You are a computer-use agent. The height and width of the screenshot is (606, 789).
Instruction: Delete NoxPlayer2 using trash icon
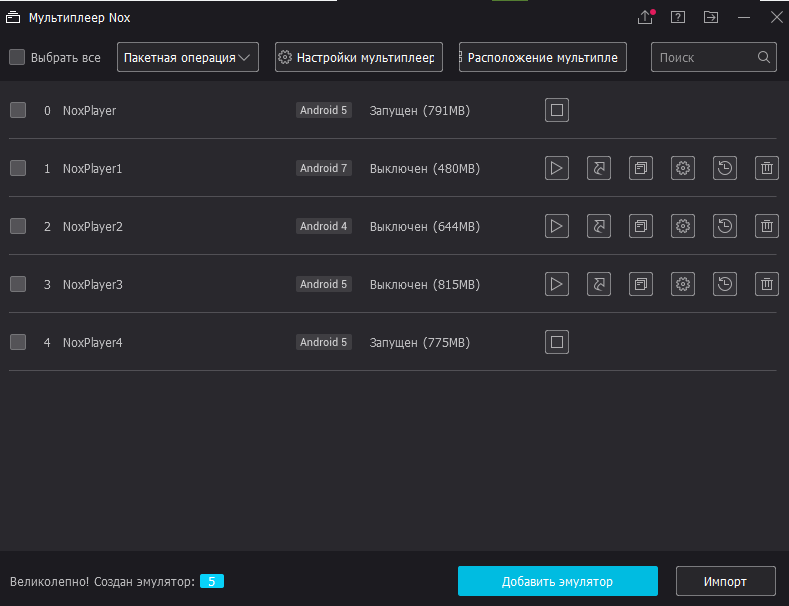click(767, 226)
